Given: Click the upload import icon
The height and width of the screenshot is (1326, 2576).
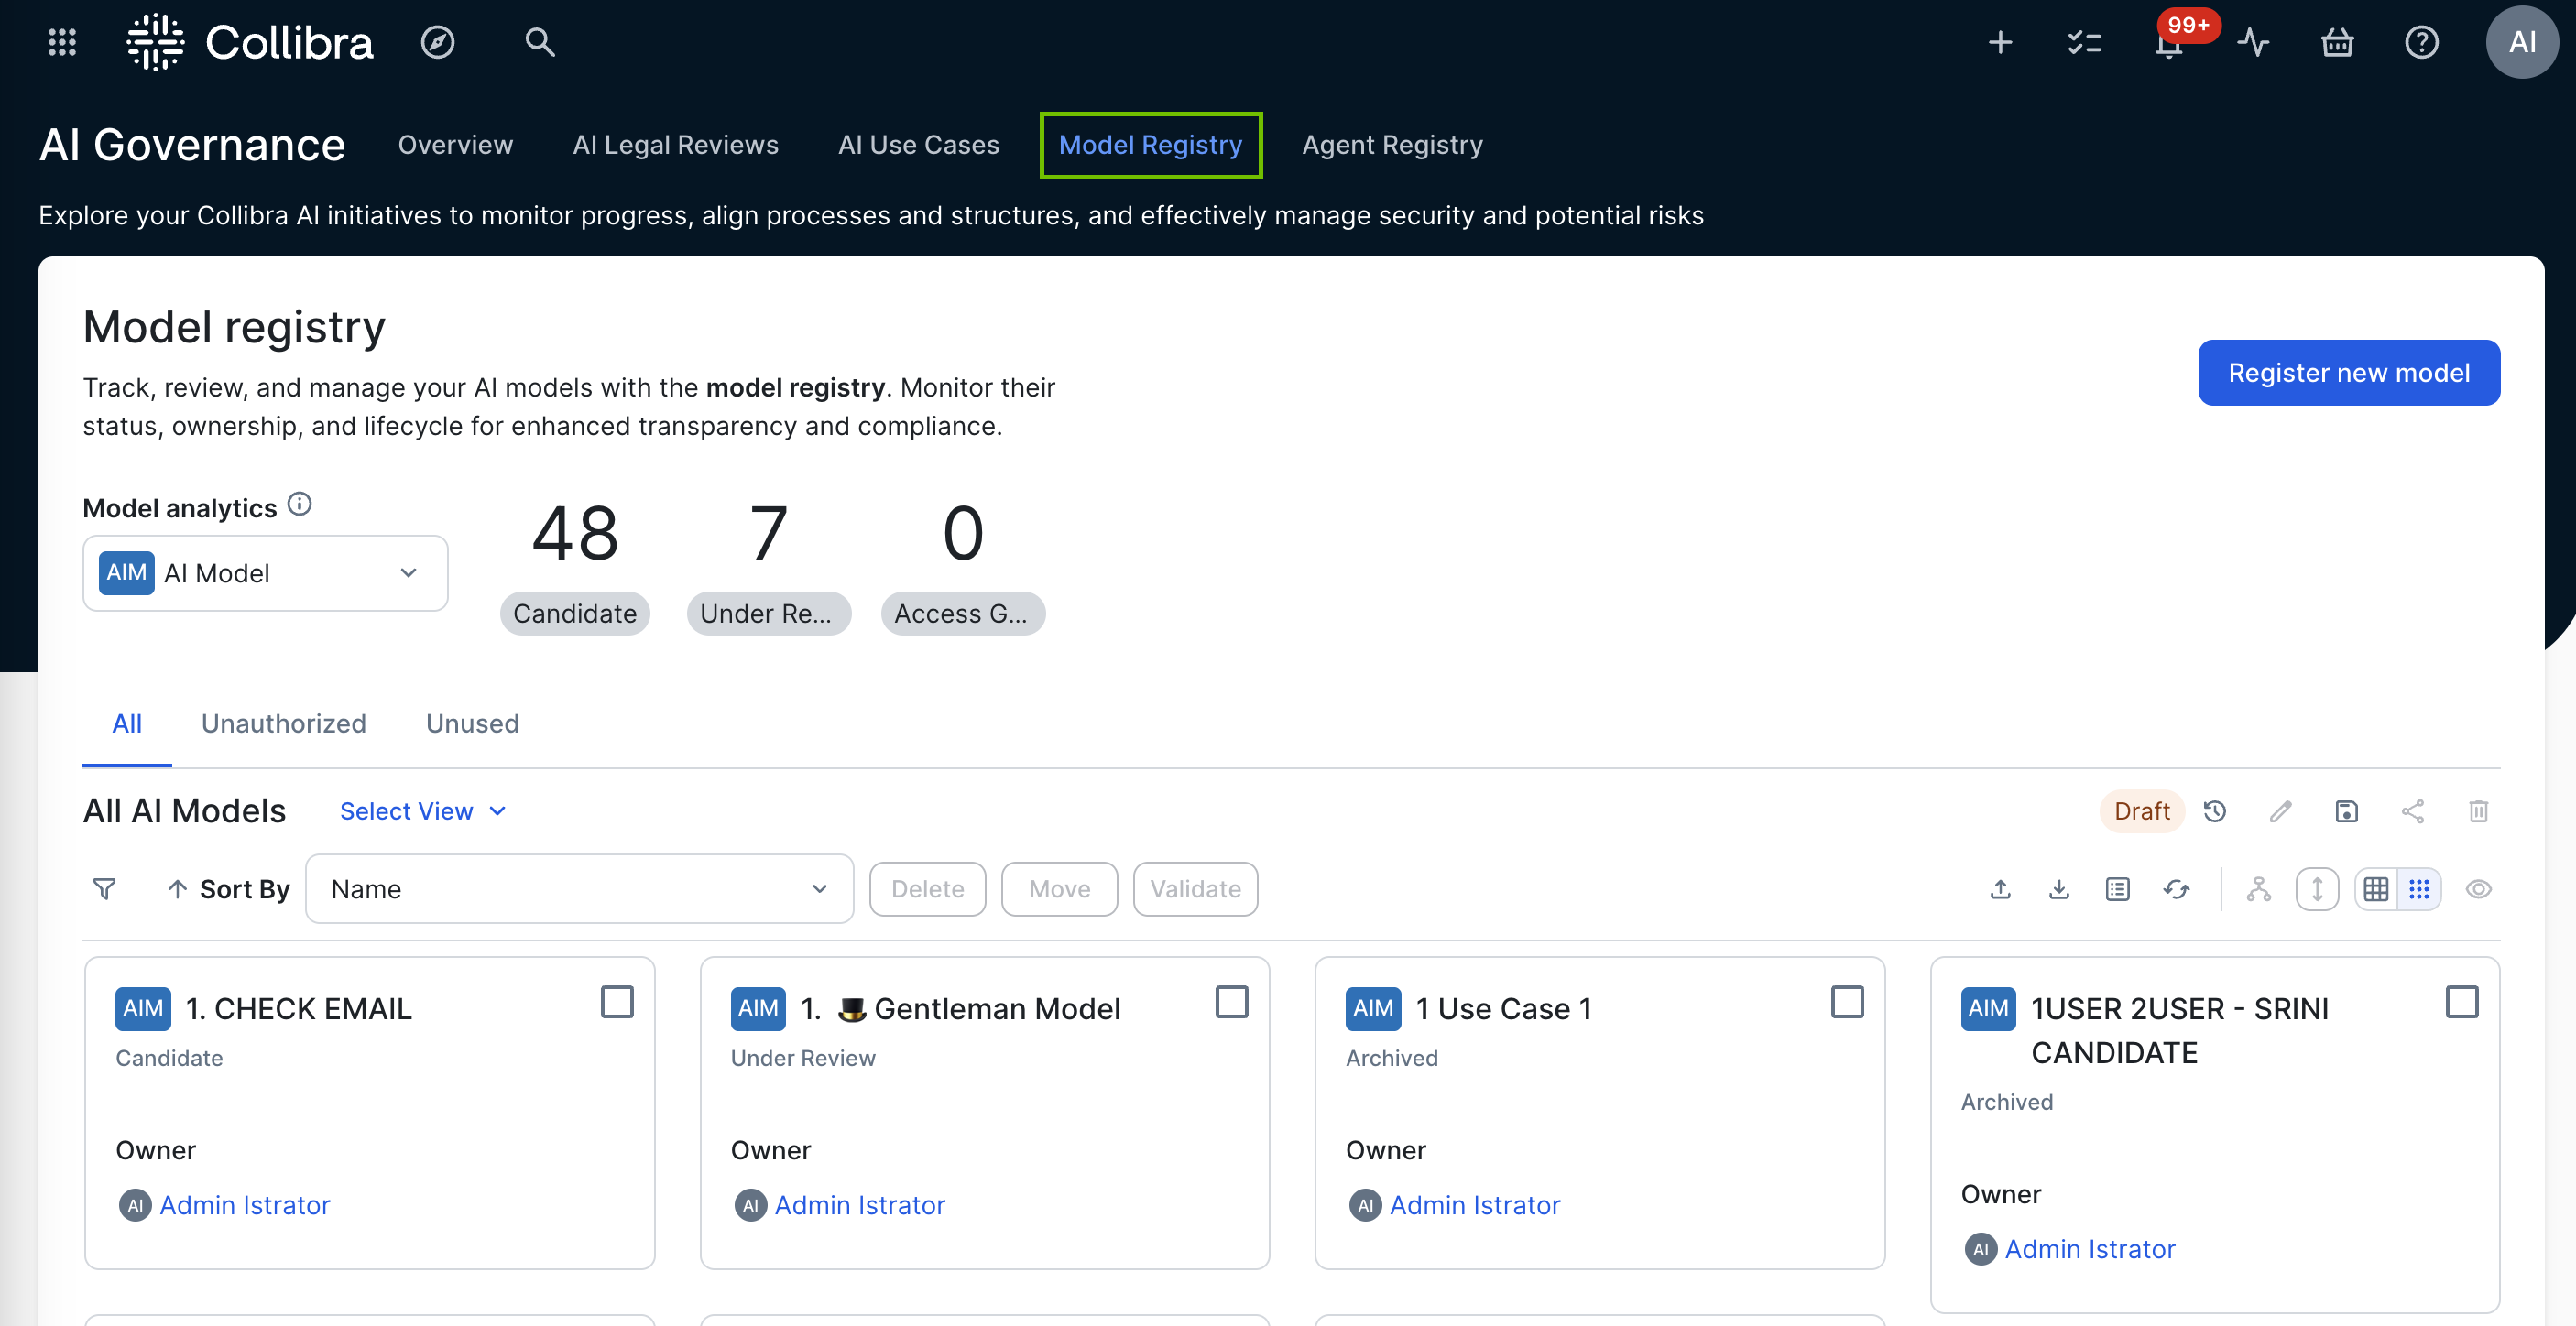Looking at the screenshot, I should coord(2000,889).
